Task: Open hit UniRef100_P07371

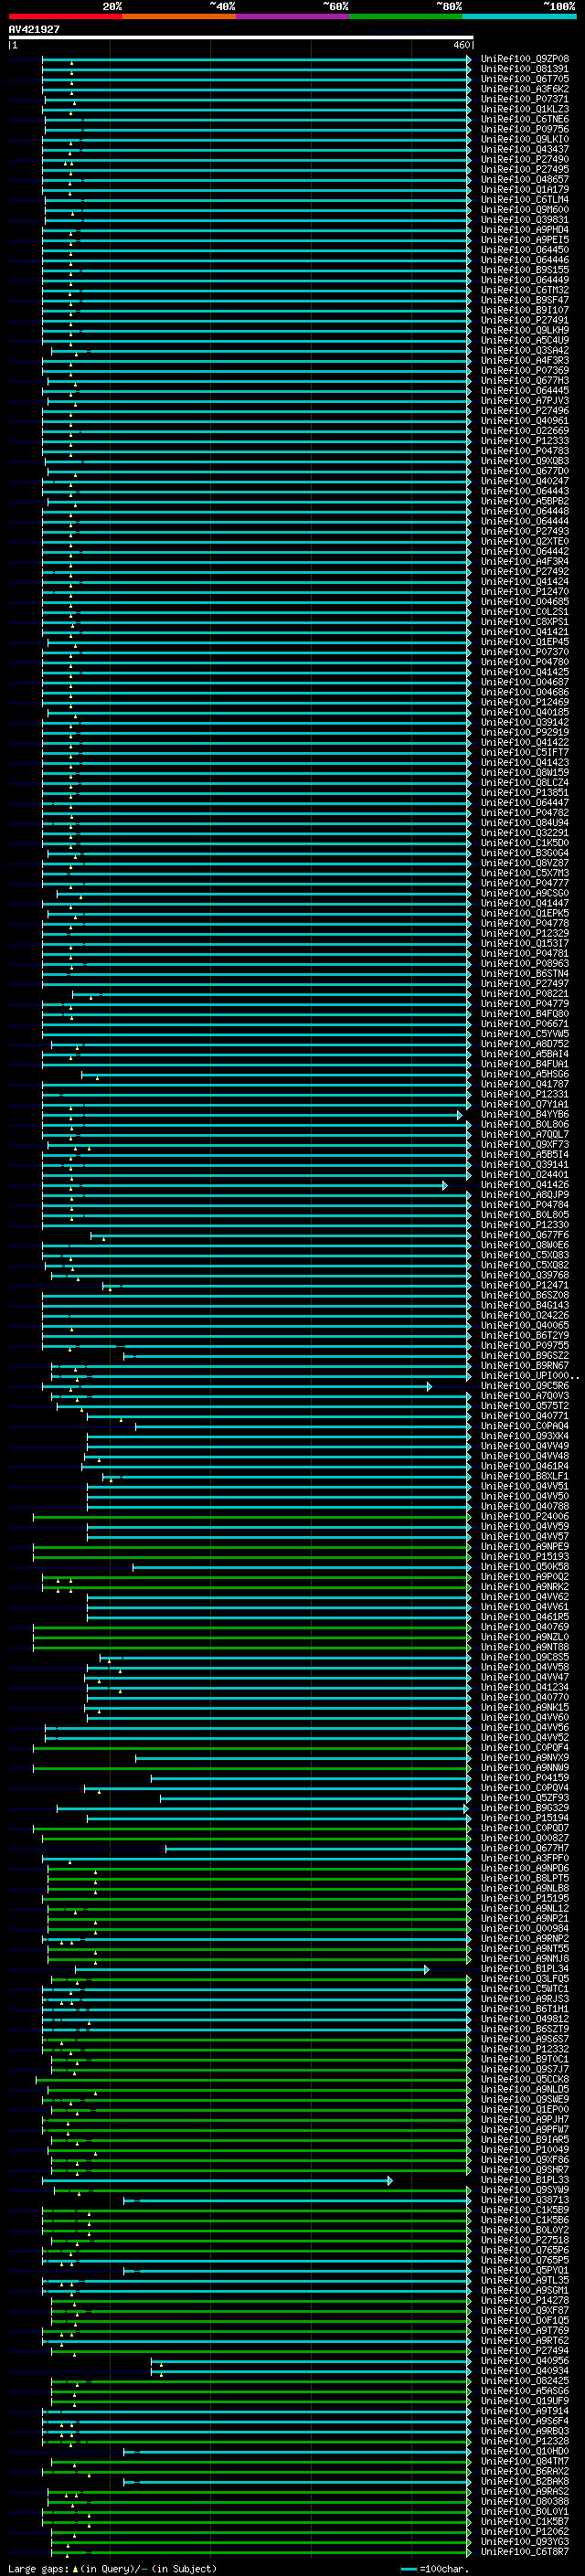Action: coord(525,99)
